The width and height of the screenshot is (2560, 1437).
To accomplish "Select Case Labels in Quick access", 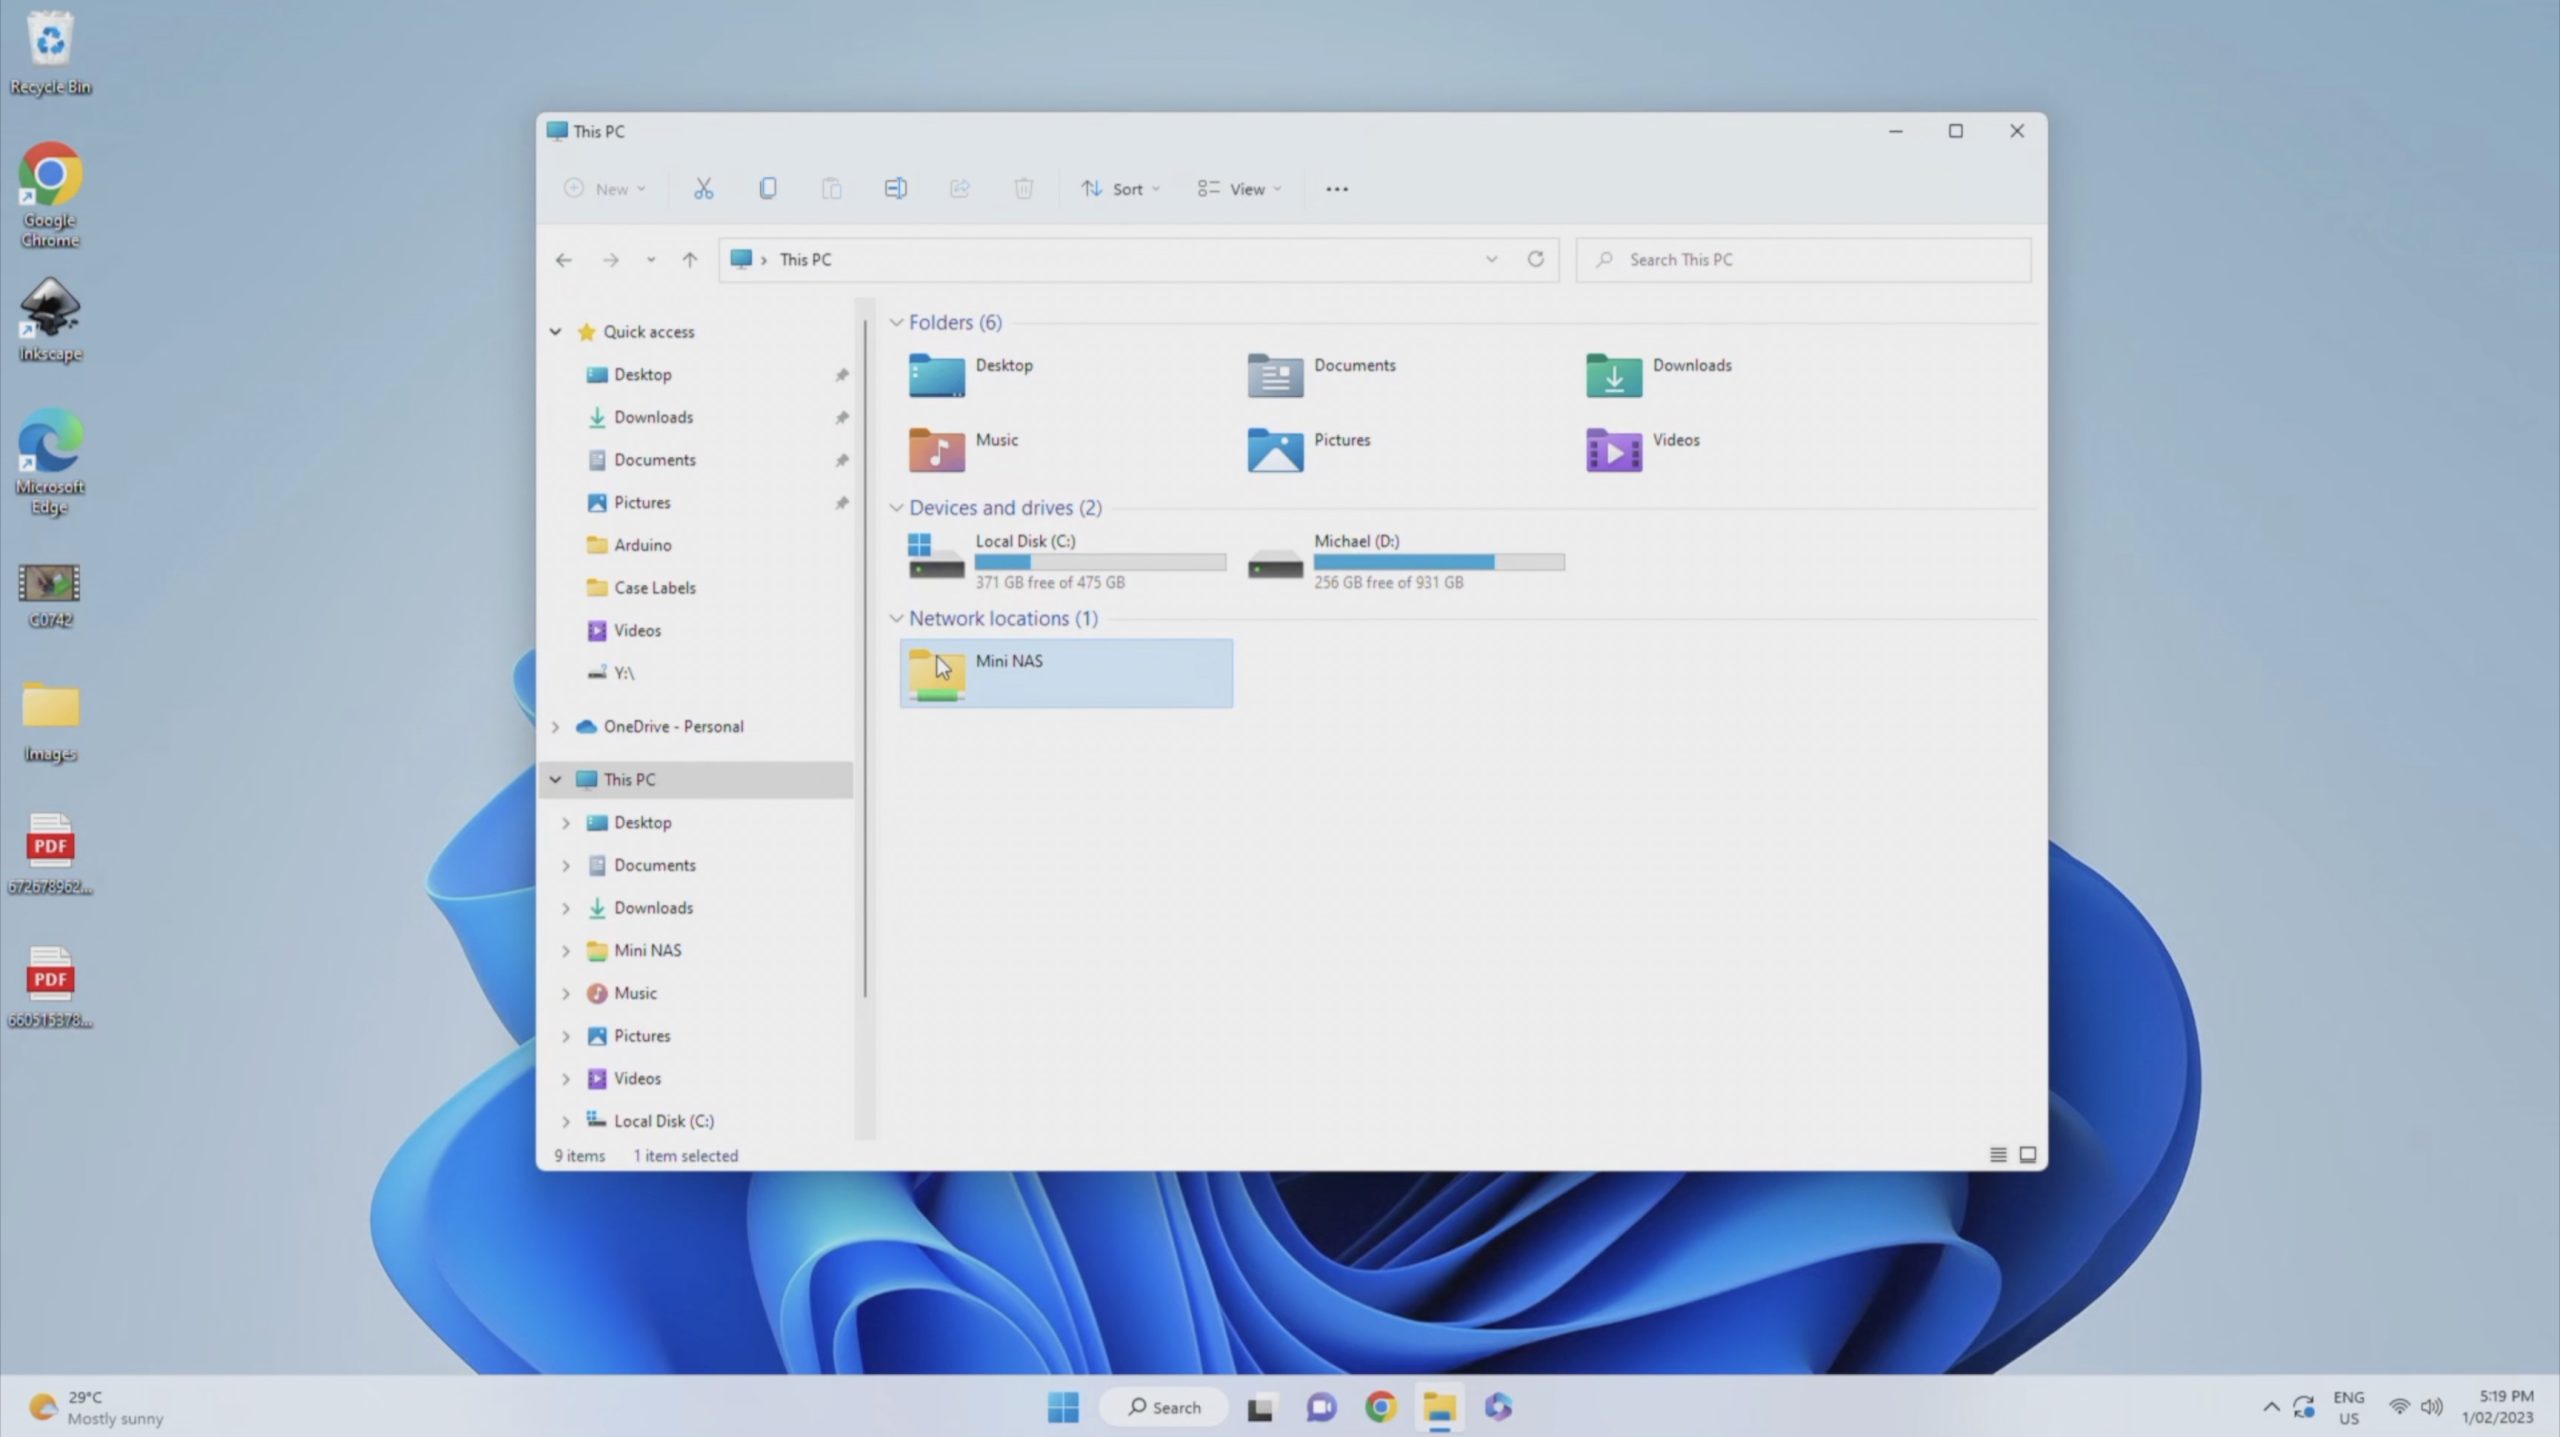I will click(654, 587).
